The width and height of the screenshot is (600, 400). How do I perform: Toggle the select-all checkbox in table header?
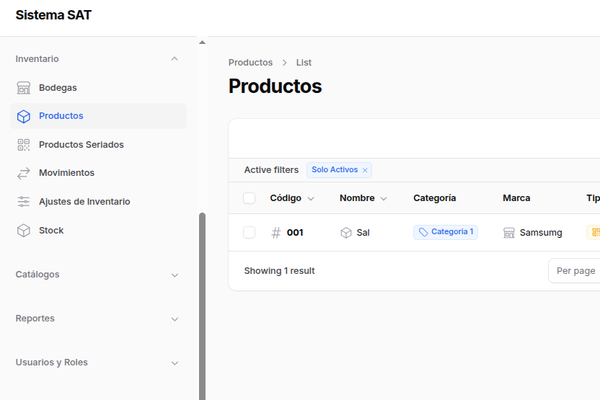tap(249, 198)
